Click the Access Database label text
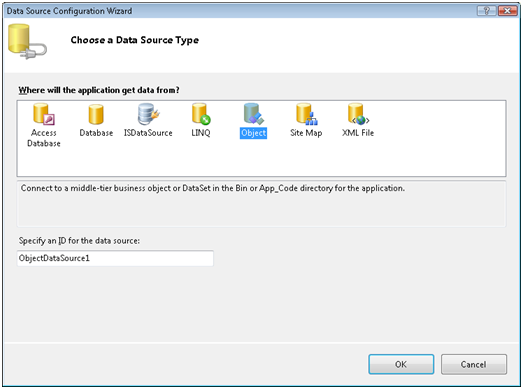 [44, 138]
